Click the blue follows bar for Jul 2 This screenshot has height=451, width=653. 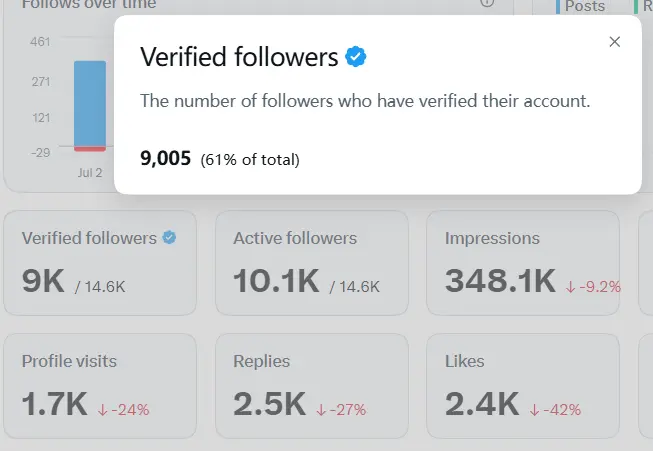pyautogui.click(x=90, y=104)
